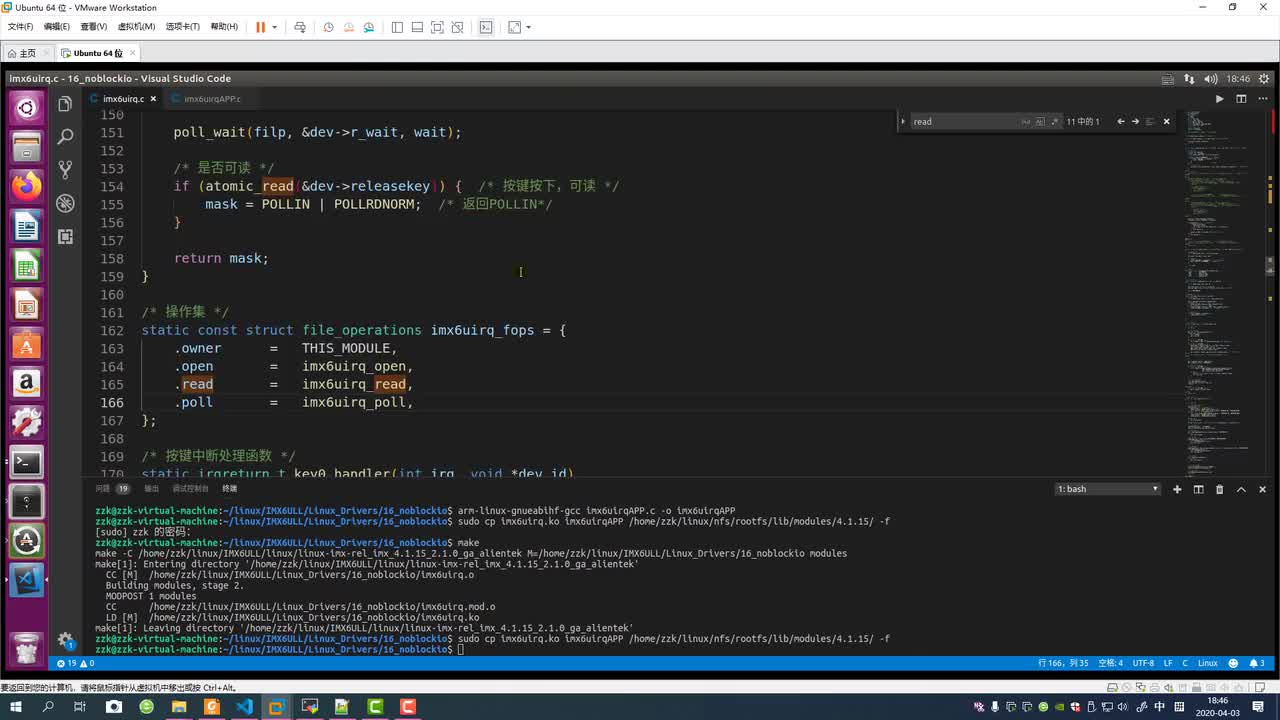1280x720 pixels.
Task: Toggle Match Case in find box
Action: click(1026, 121)
